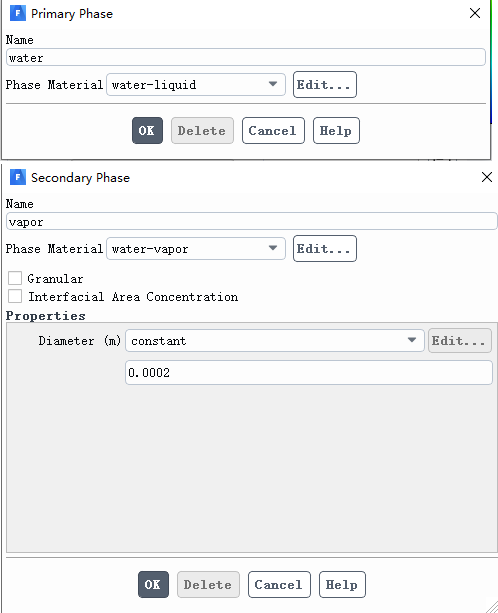Toggle Interfacial Area Concentration checkbox

click(x=15, y=296)
